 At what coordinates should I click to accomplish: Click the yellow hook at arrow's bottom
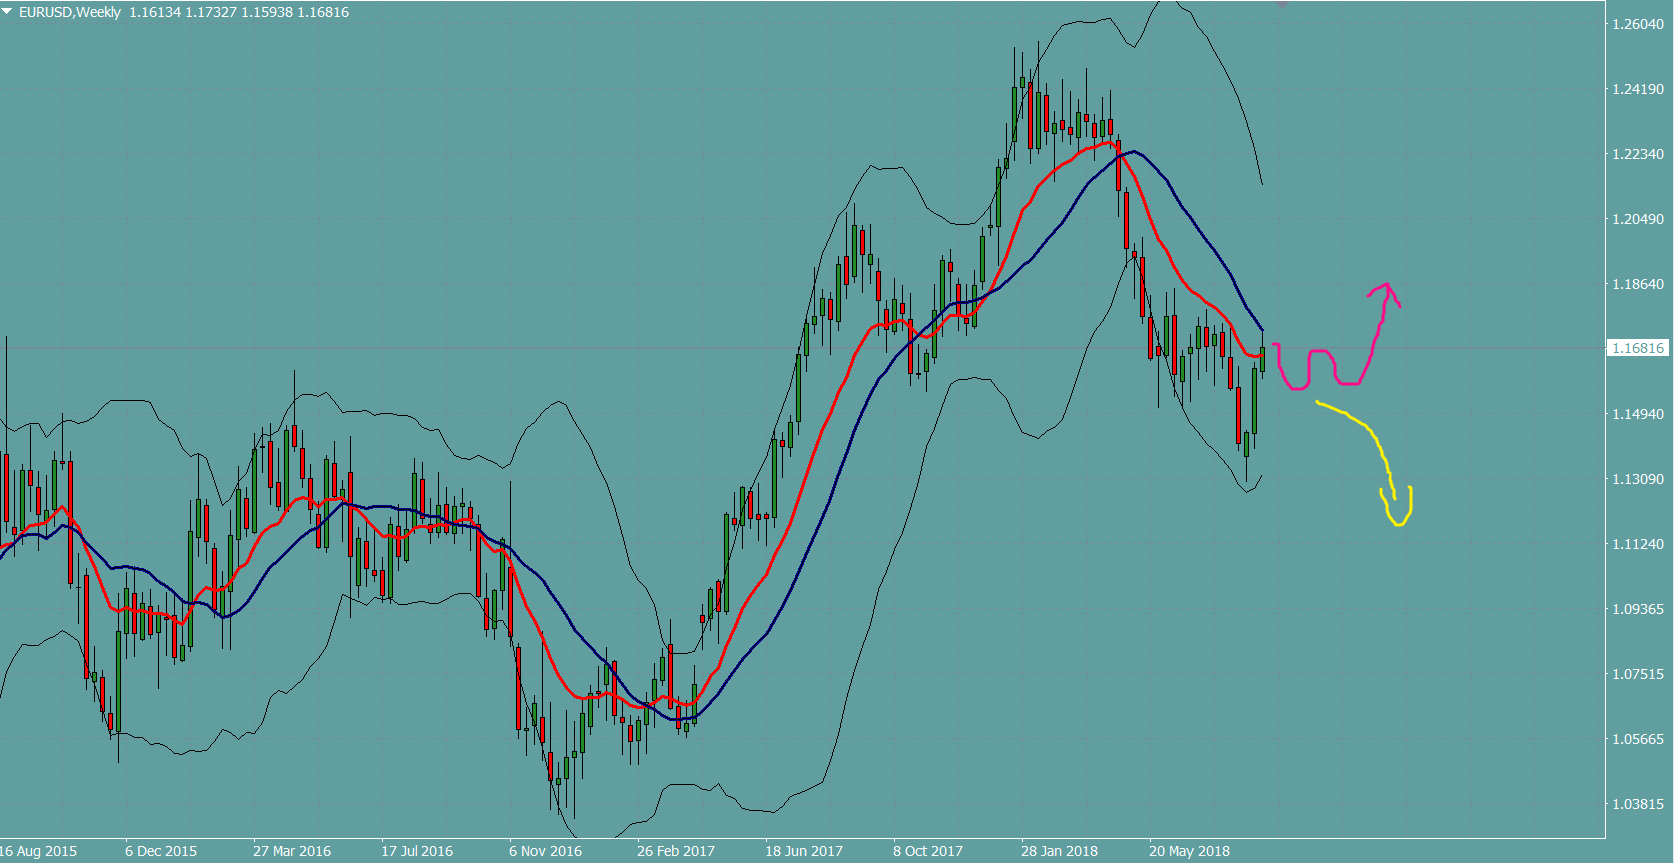[1399, 518]
